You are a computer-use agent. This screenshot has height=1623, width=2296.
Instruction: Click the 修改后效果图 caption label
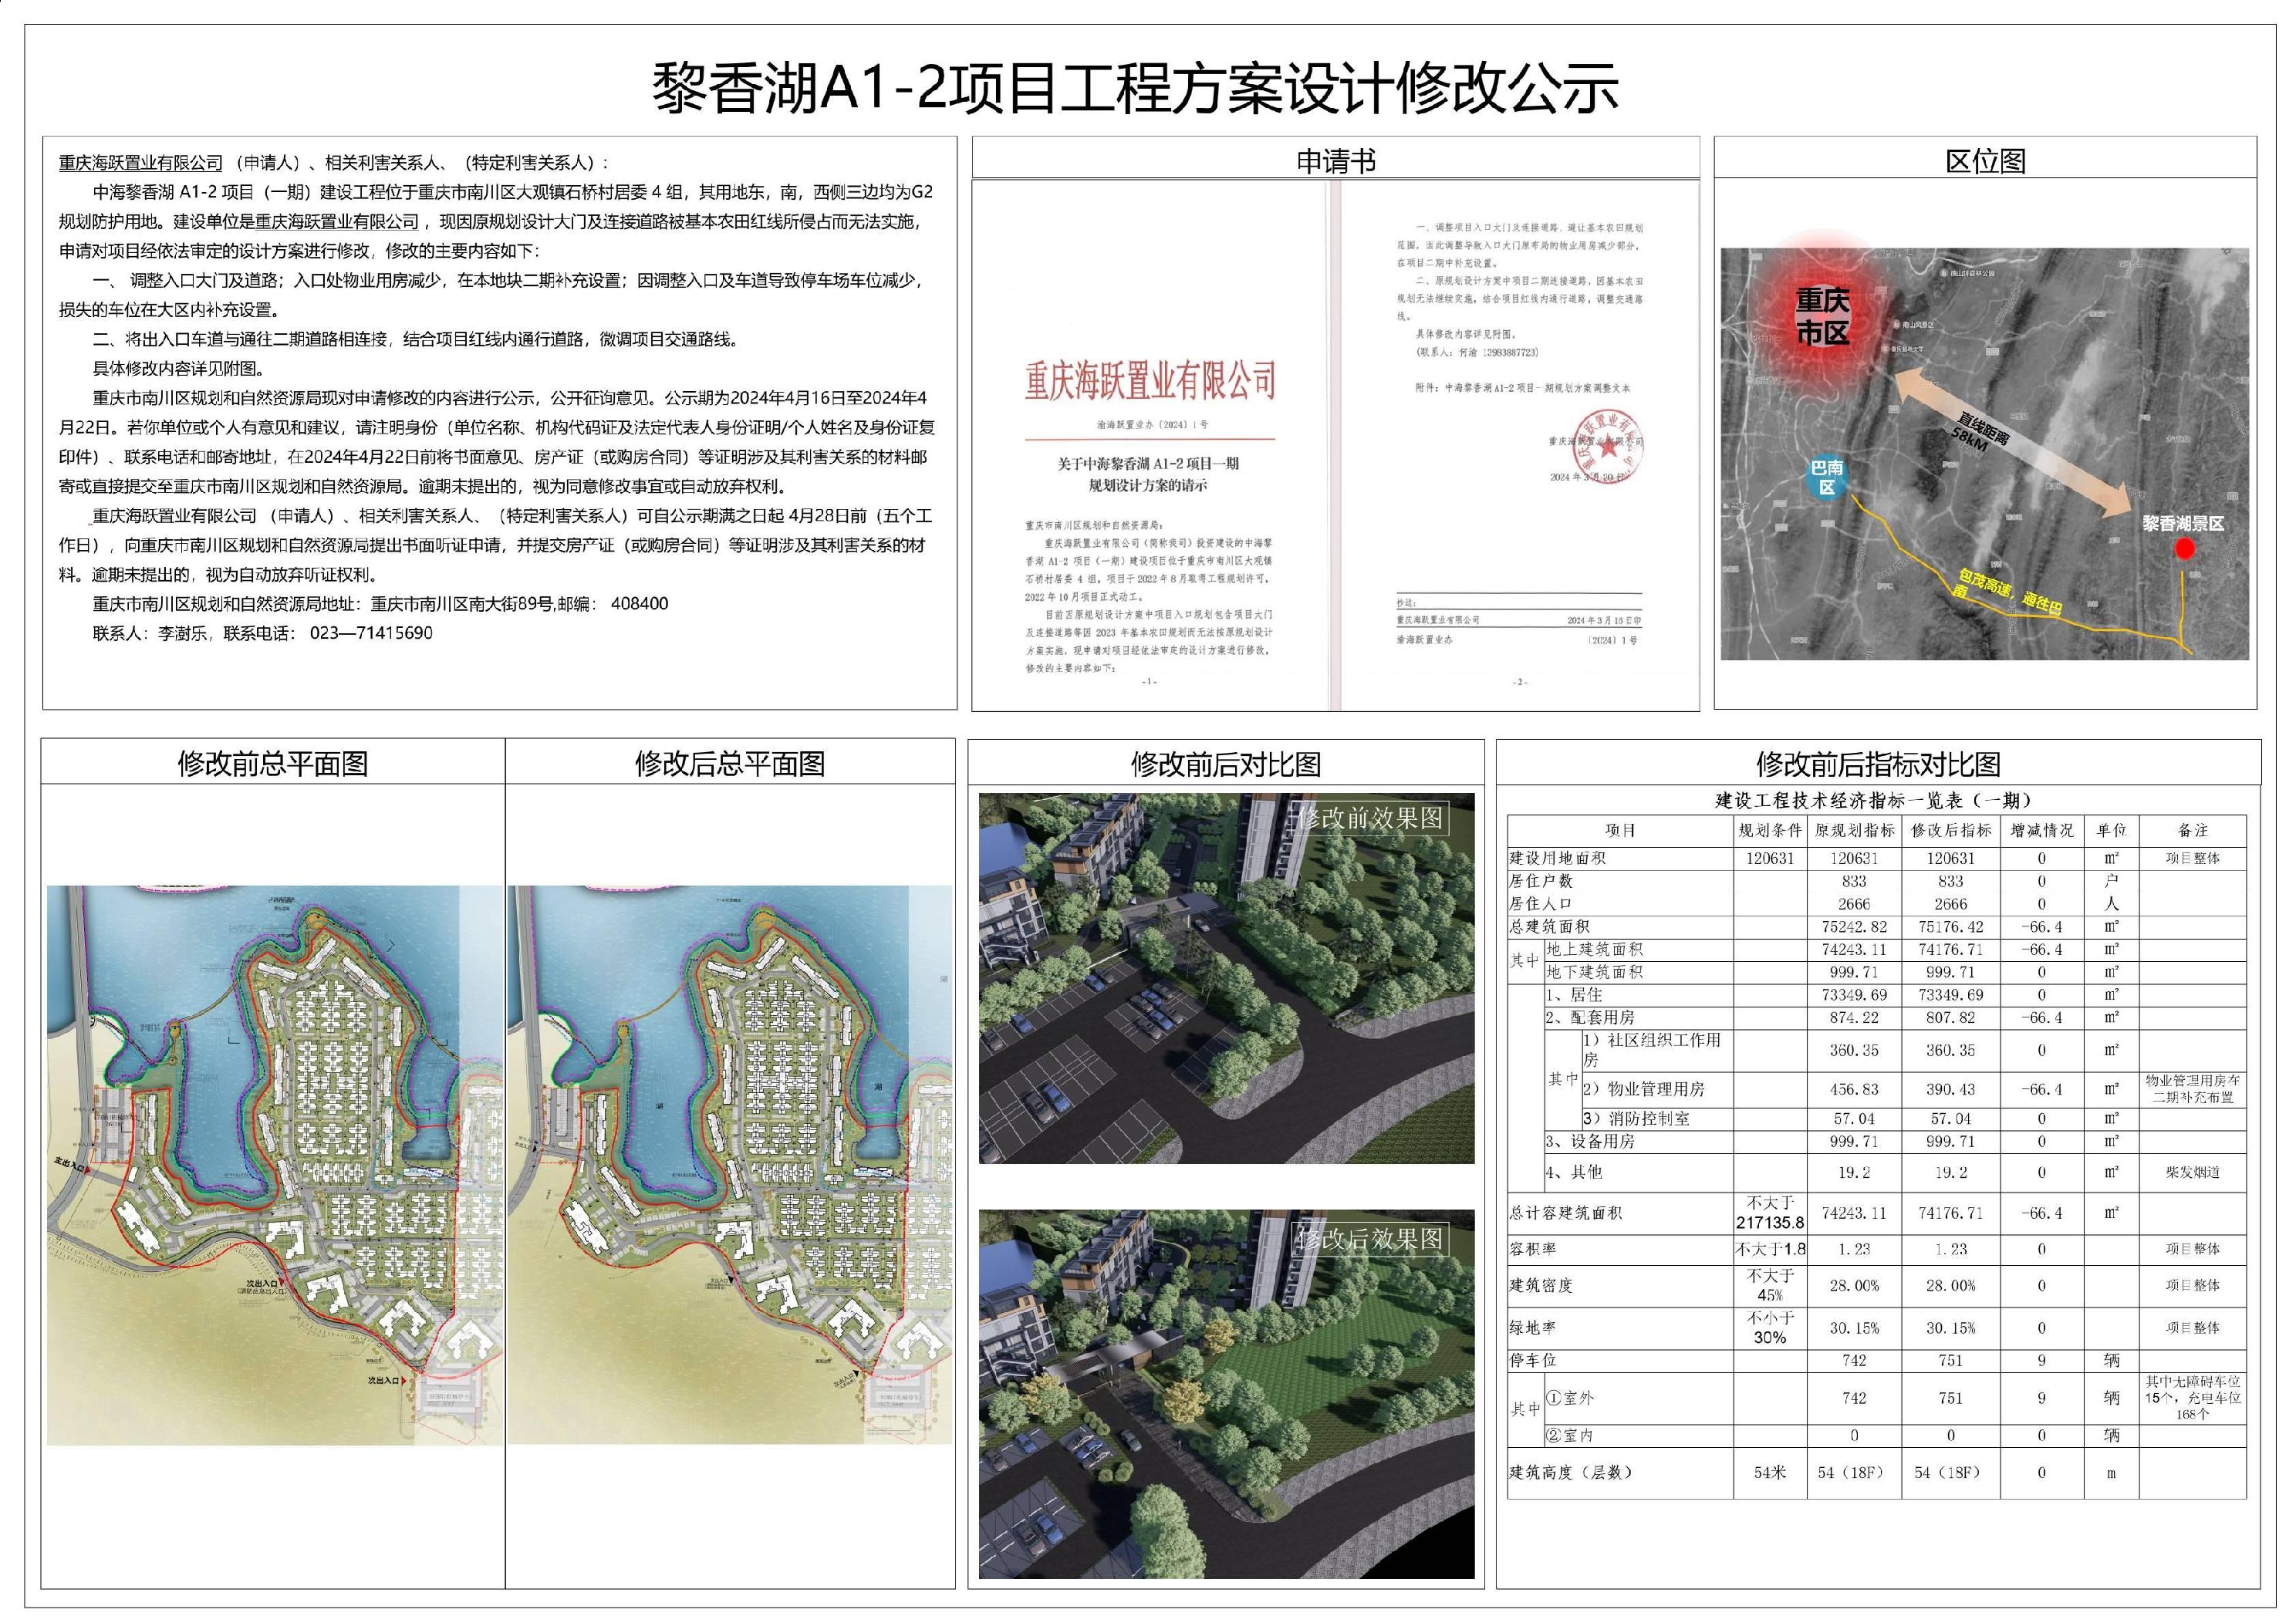click(1371, 1239)
